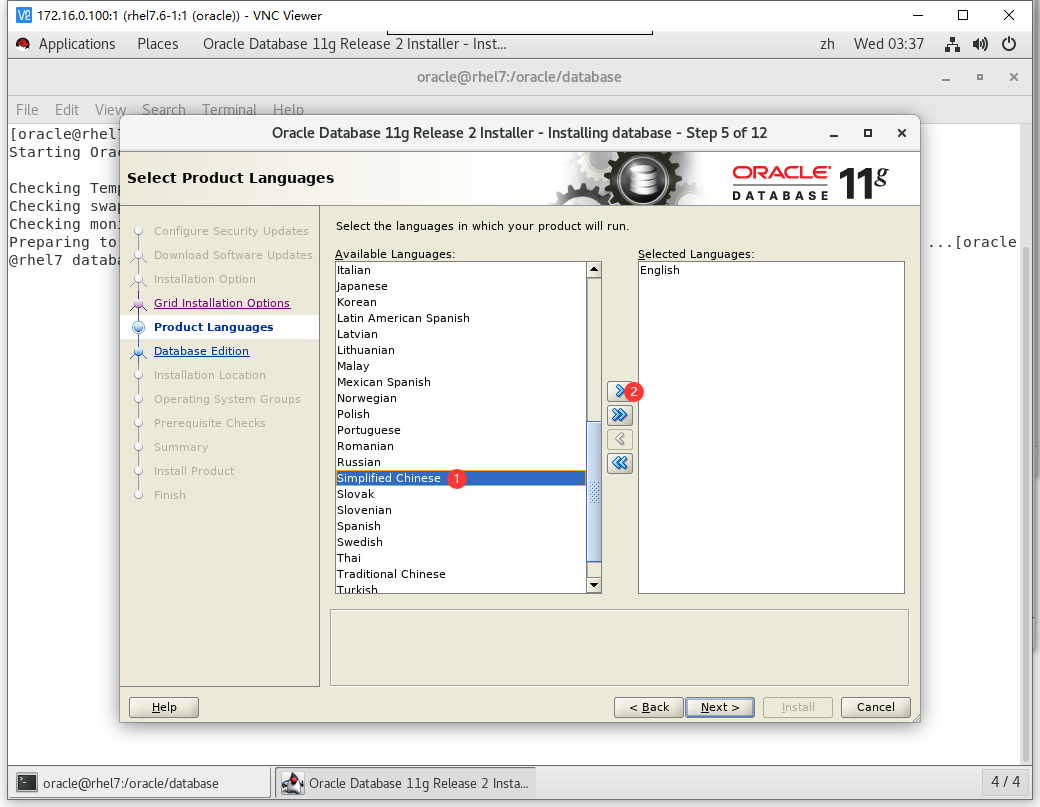Open the terminal Search menu
The image size is (1040, 807).
coord(164,109)
